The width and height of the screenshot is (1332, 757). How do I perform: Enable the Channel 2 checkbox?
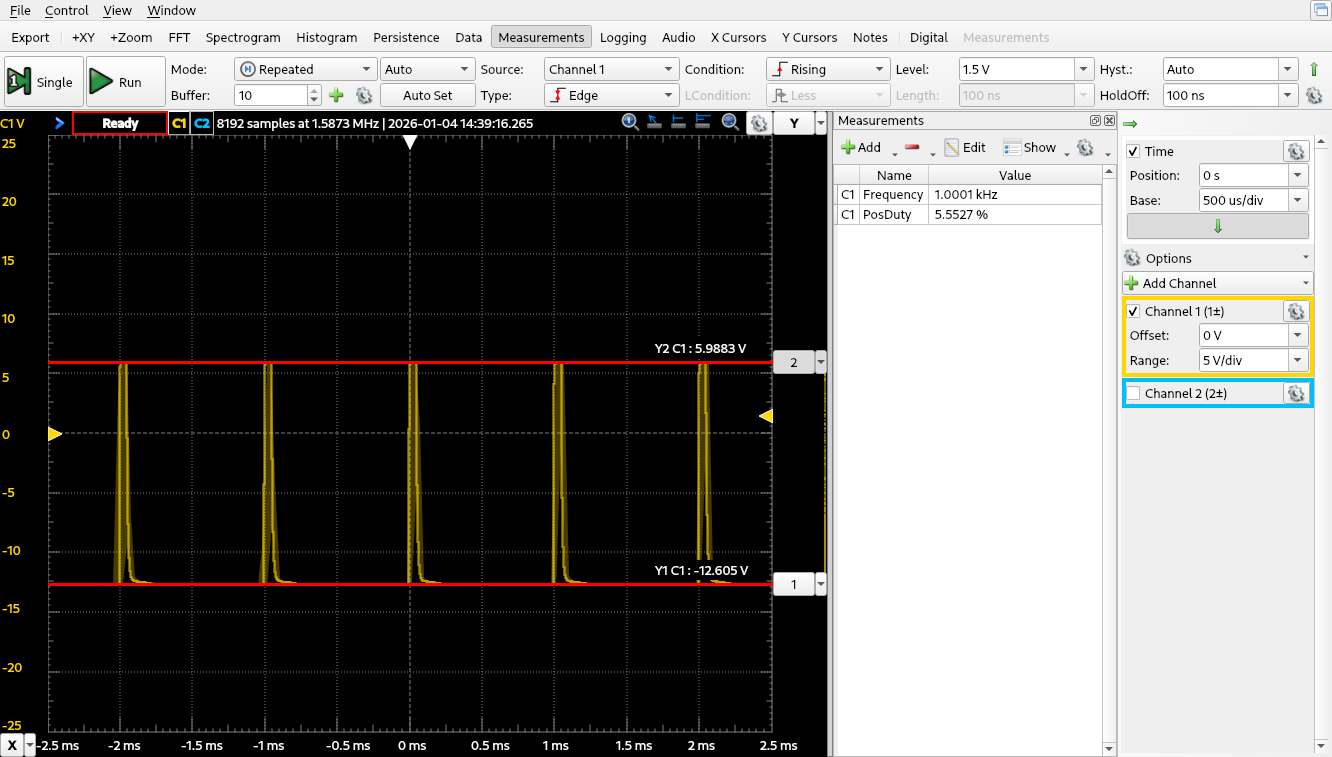[1133, 394]
